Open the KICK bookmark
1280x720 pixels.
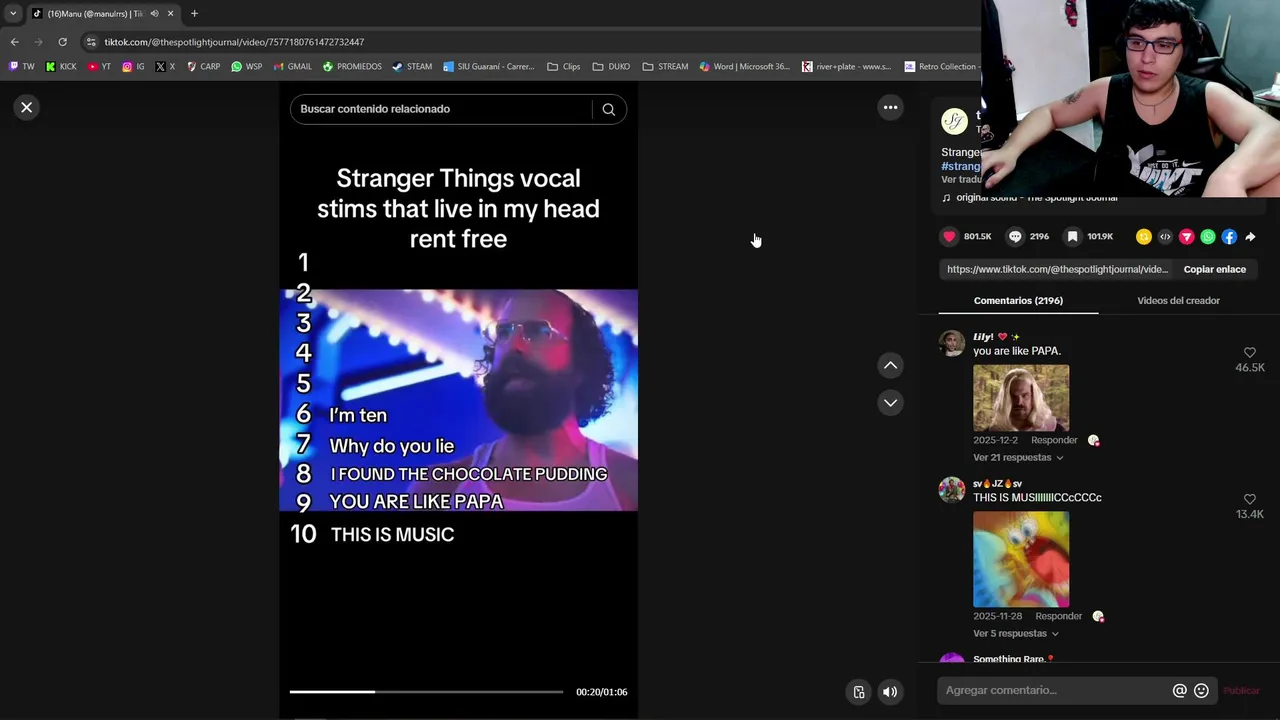[61, 67]
